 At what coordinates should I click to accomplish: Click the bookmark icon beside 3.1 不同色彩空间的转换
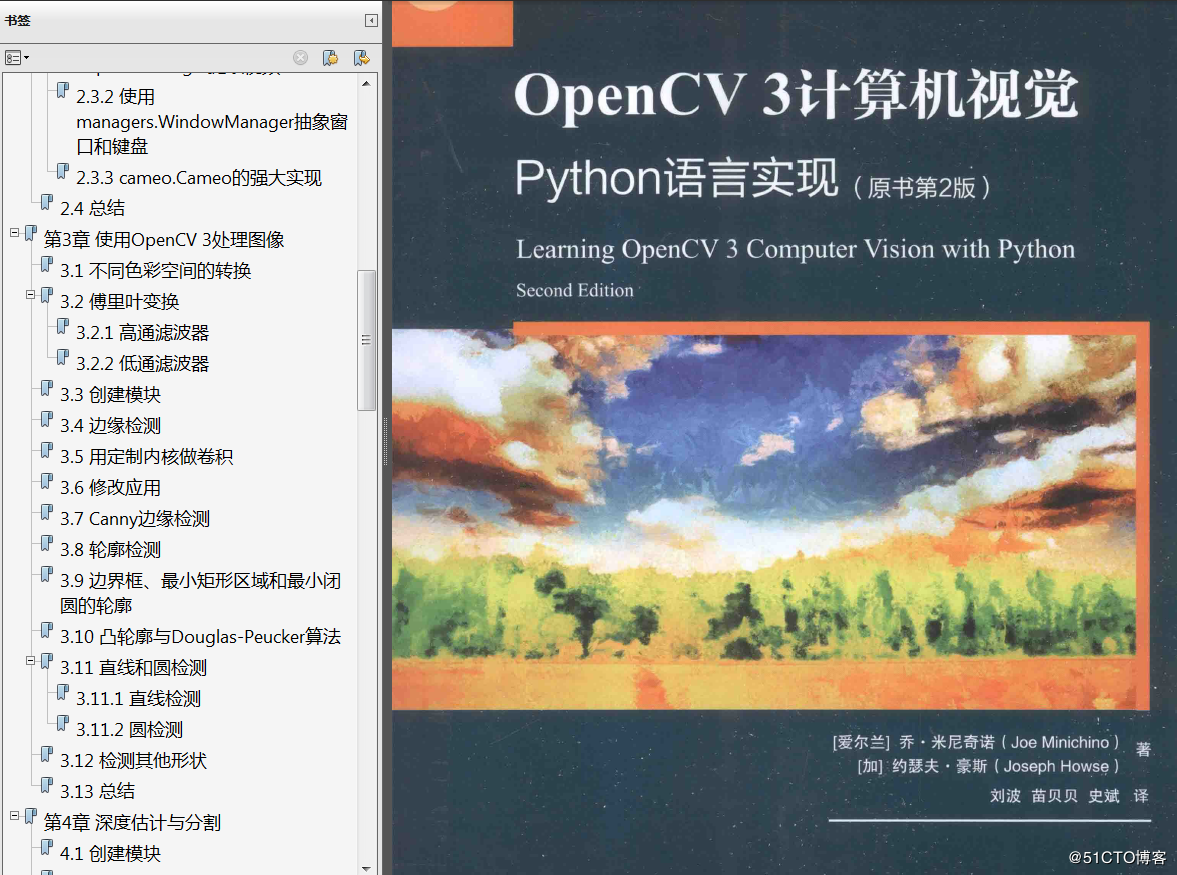(x=47, y=264)
